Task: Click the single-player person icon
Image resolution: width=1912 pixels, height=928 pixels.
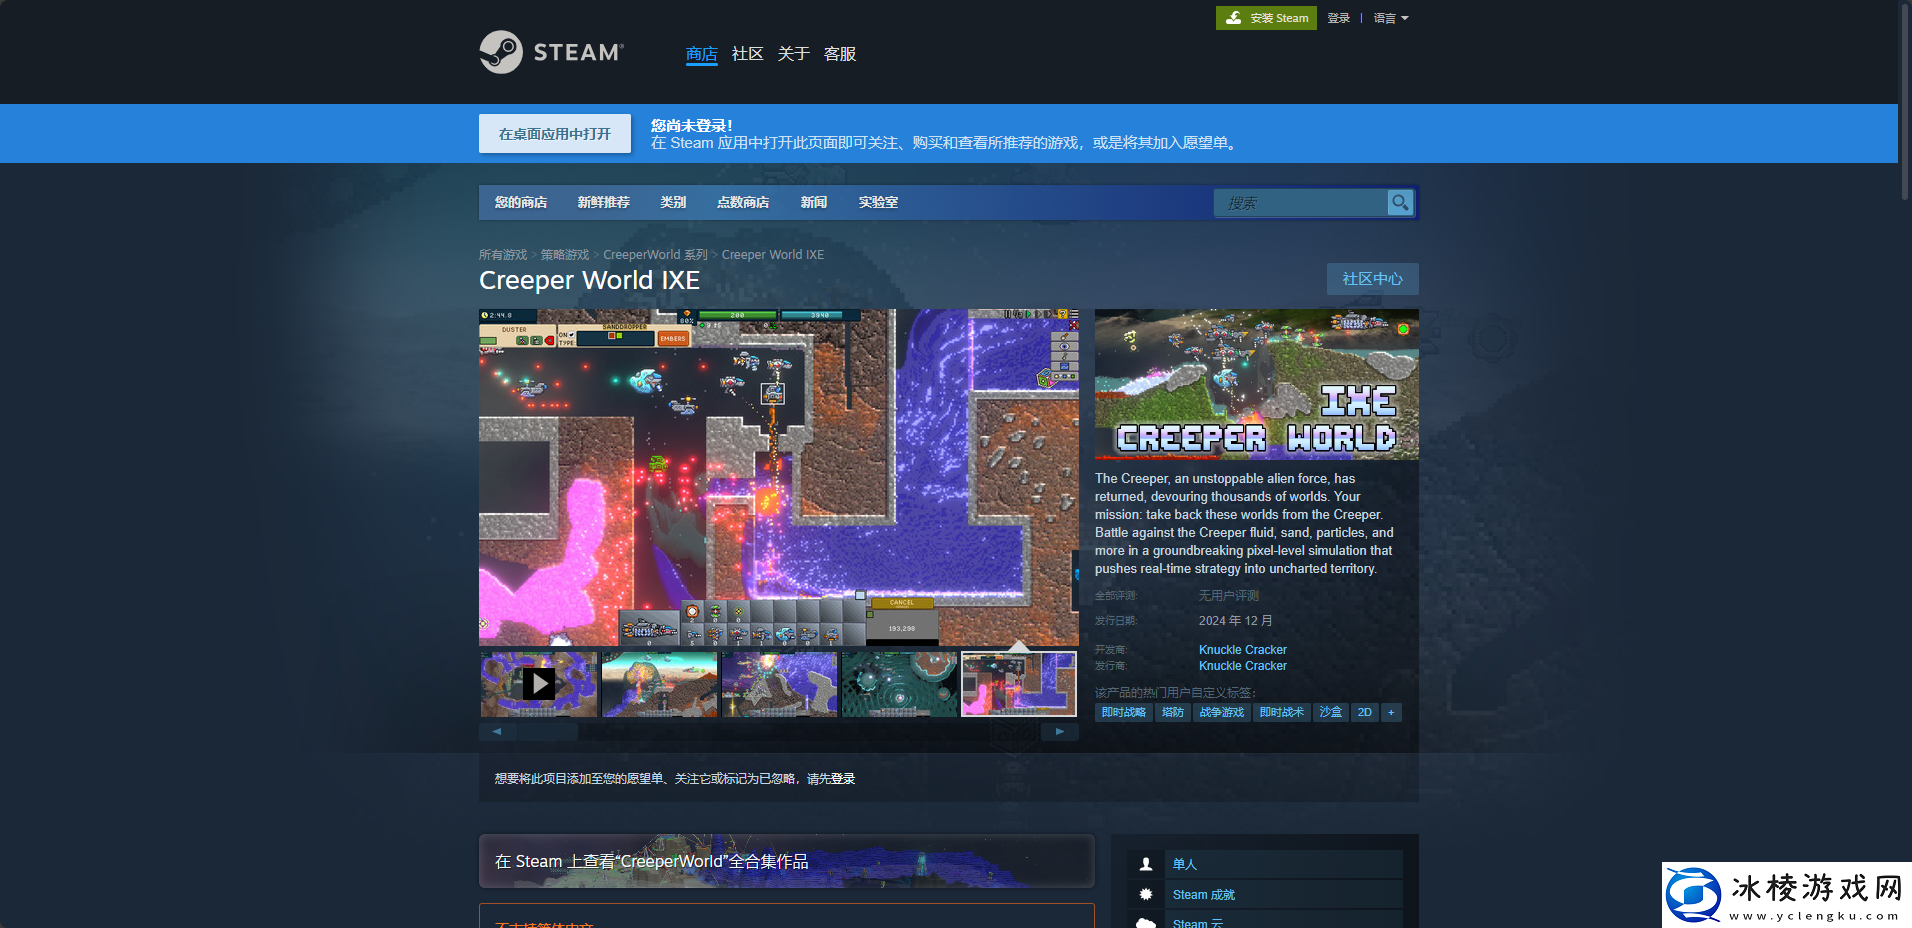Action: click(x=1146, y=864)
